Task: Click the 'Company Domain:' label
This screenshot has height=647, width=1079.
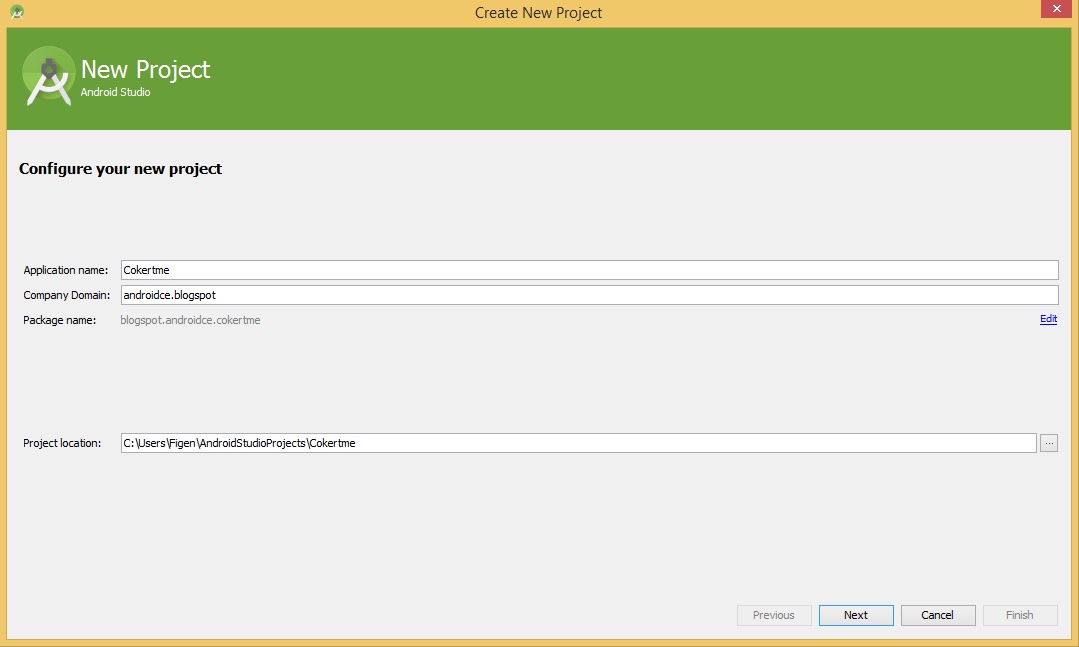Action: (66, 295)
